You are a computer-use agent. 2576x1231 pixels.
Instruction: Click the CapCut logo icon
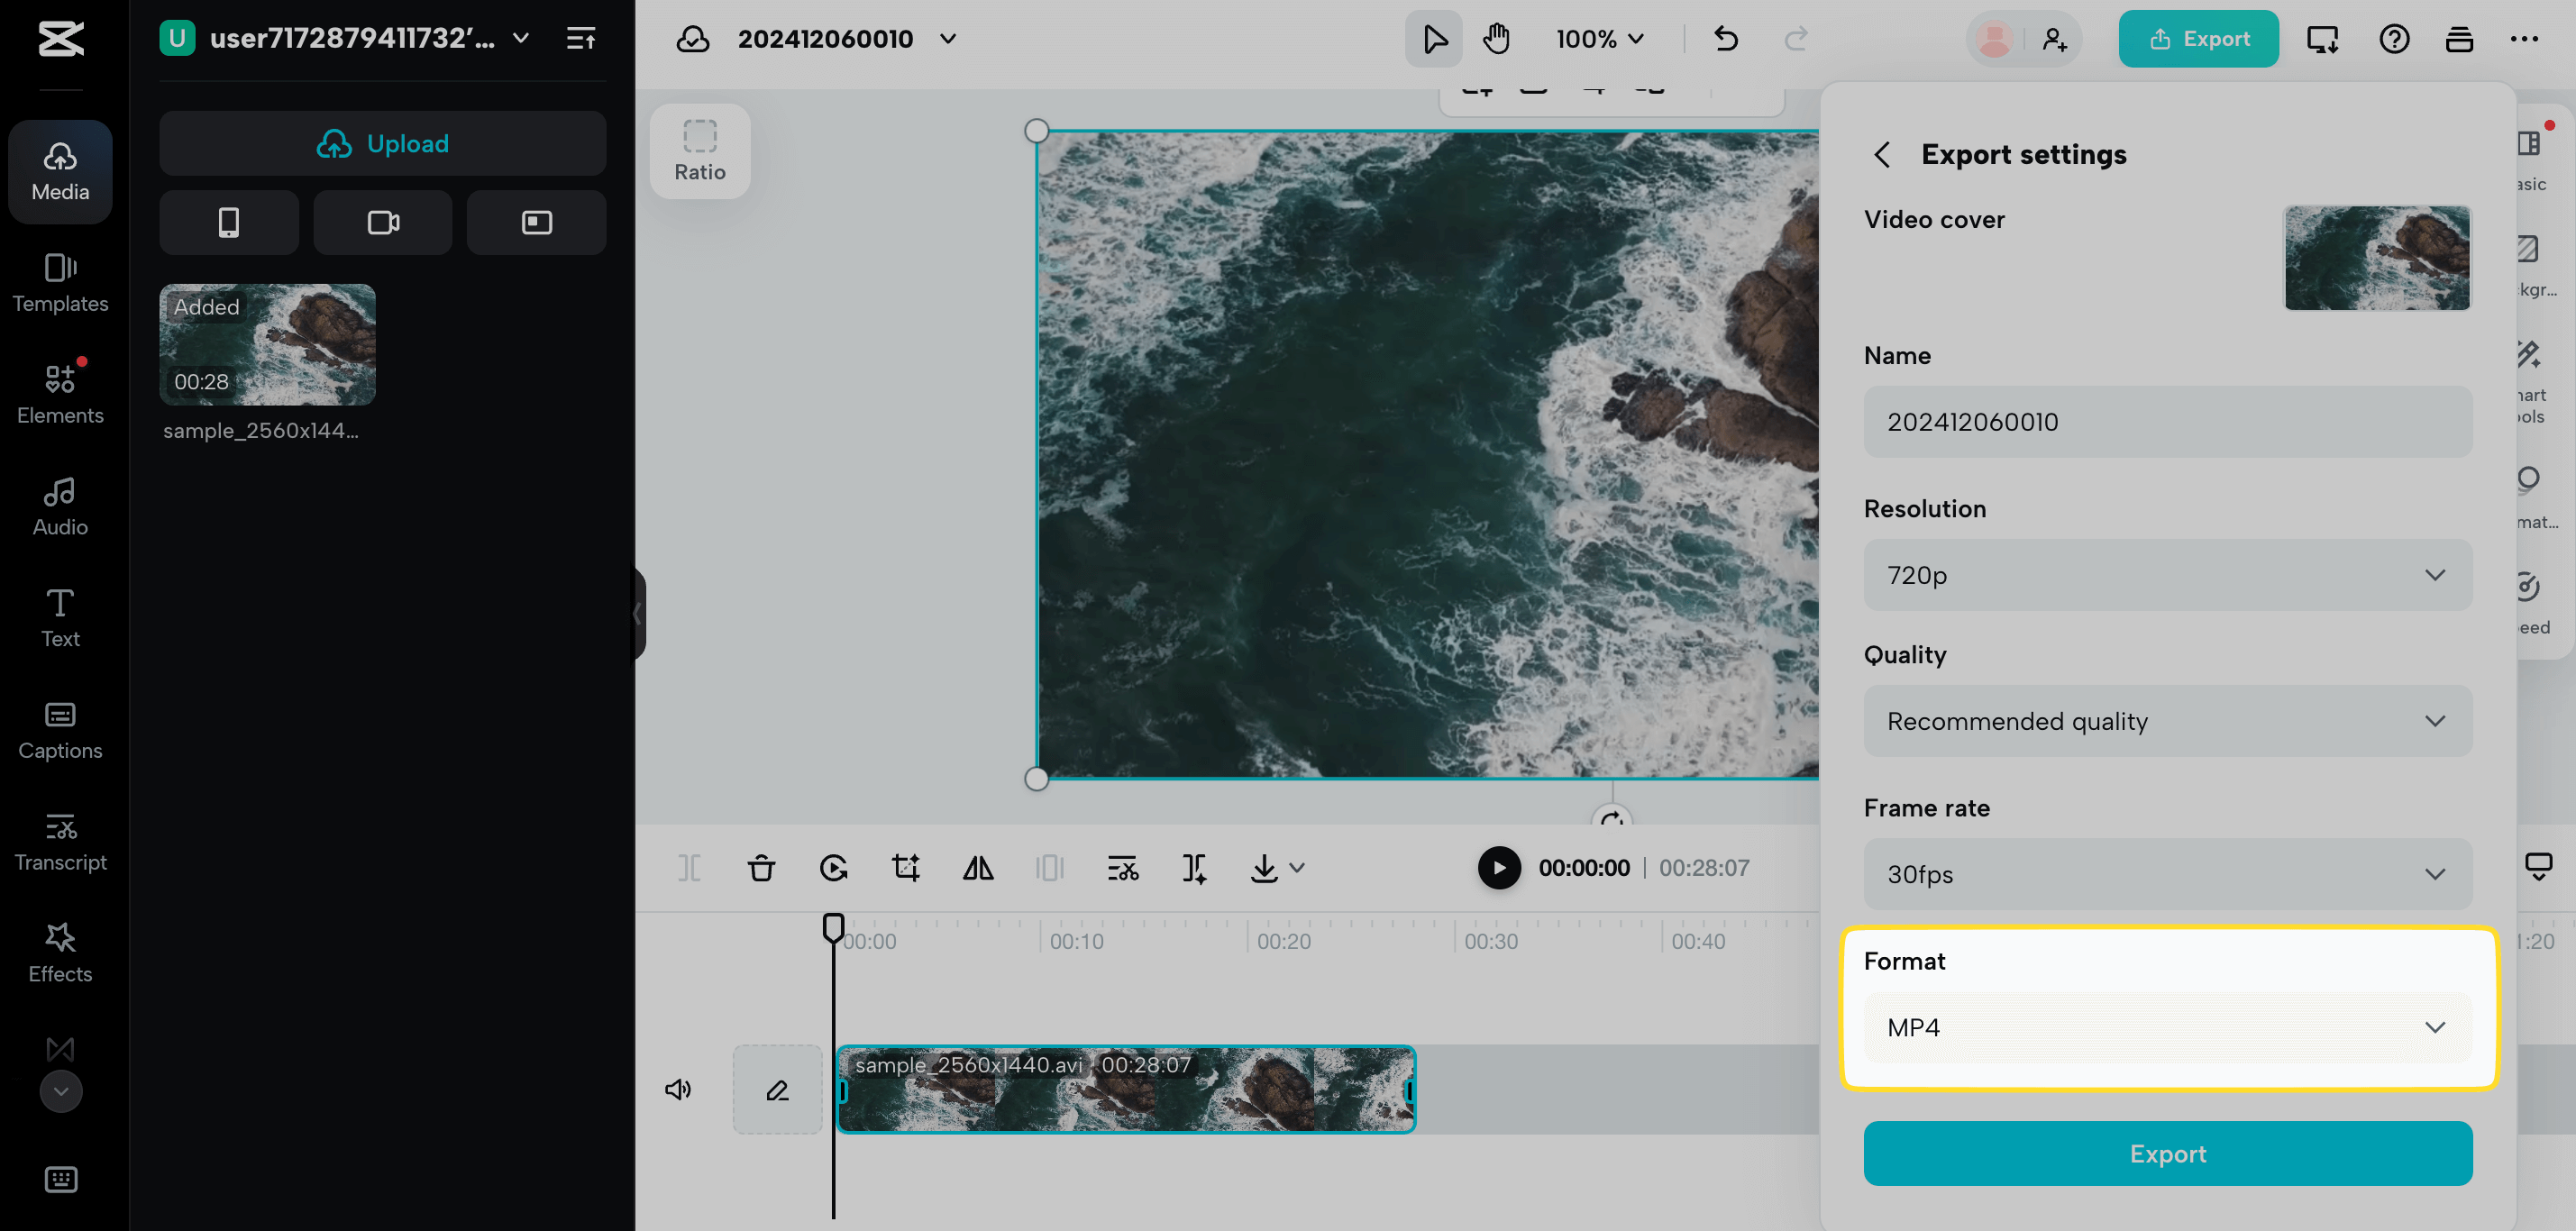pyautogui.click(x=61, y=39)
